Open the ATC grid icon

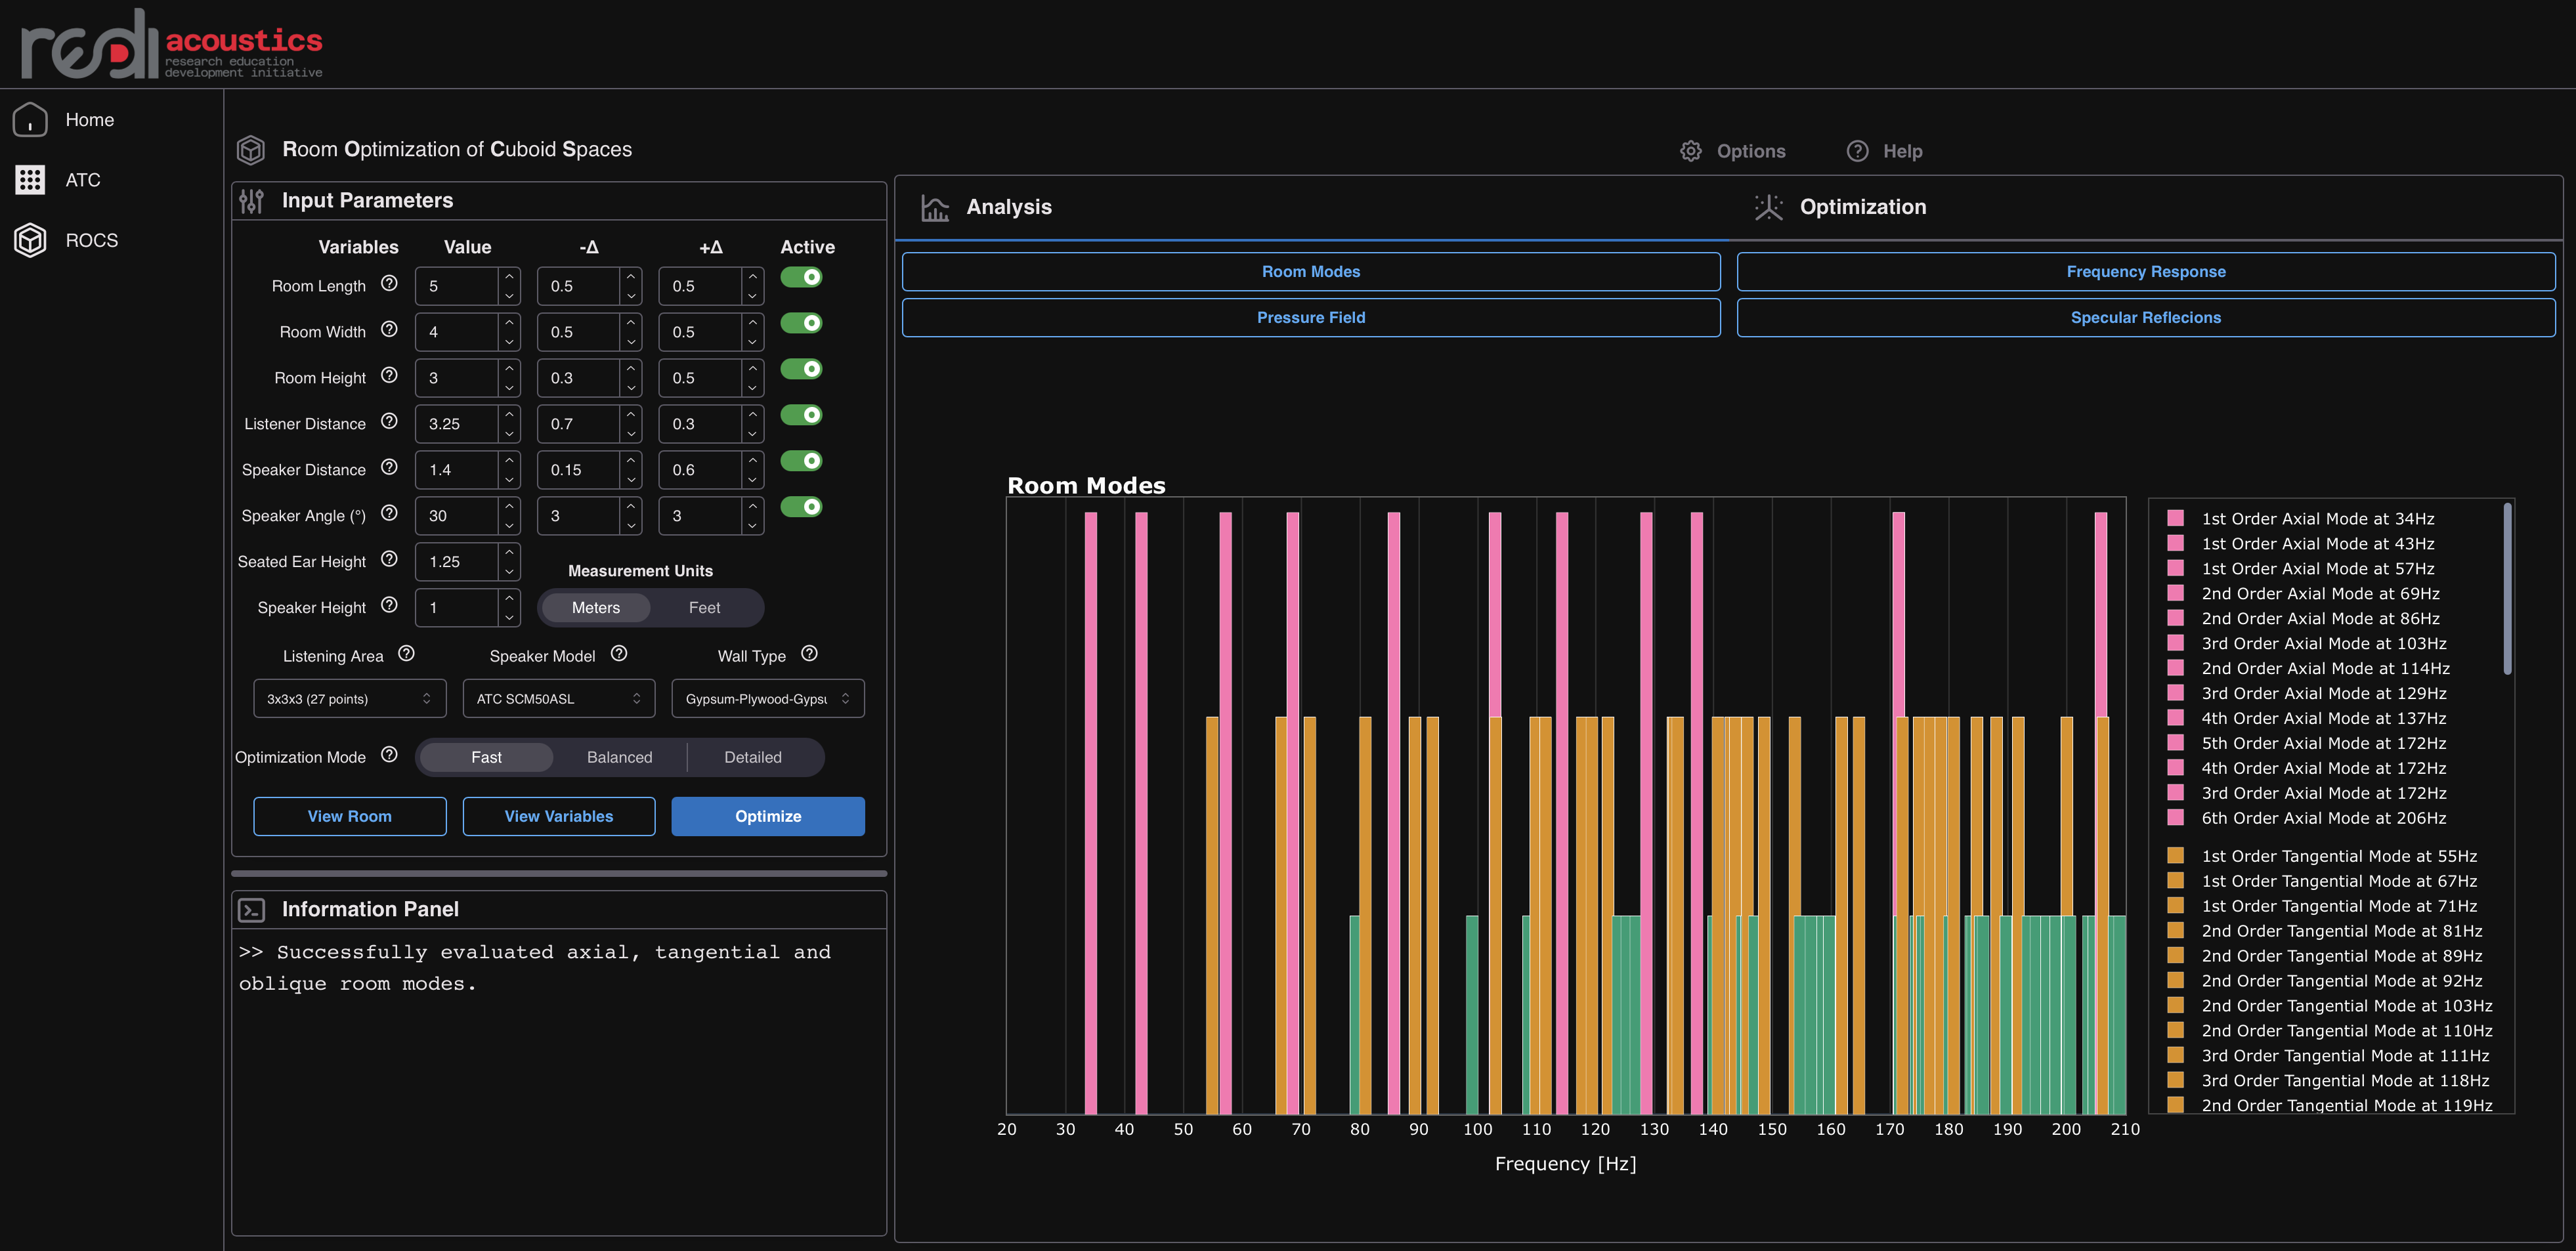30,180
